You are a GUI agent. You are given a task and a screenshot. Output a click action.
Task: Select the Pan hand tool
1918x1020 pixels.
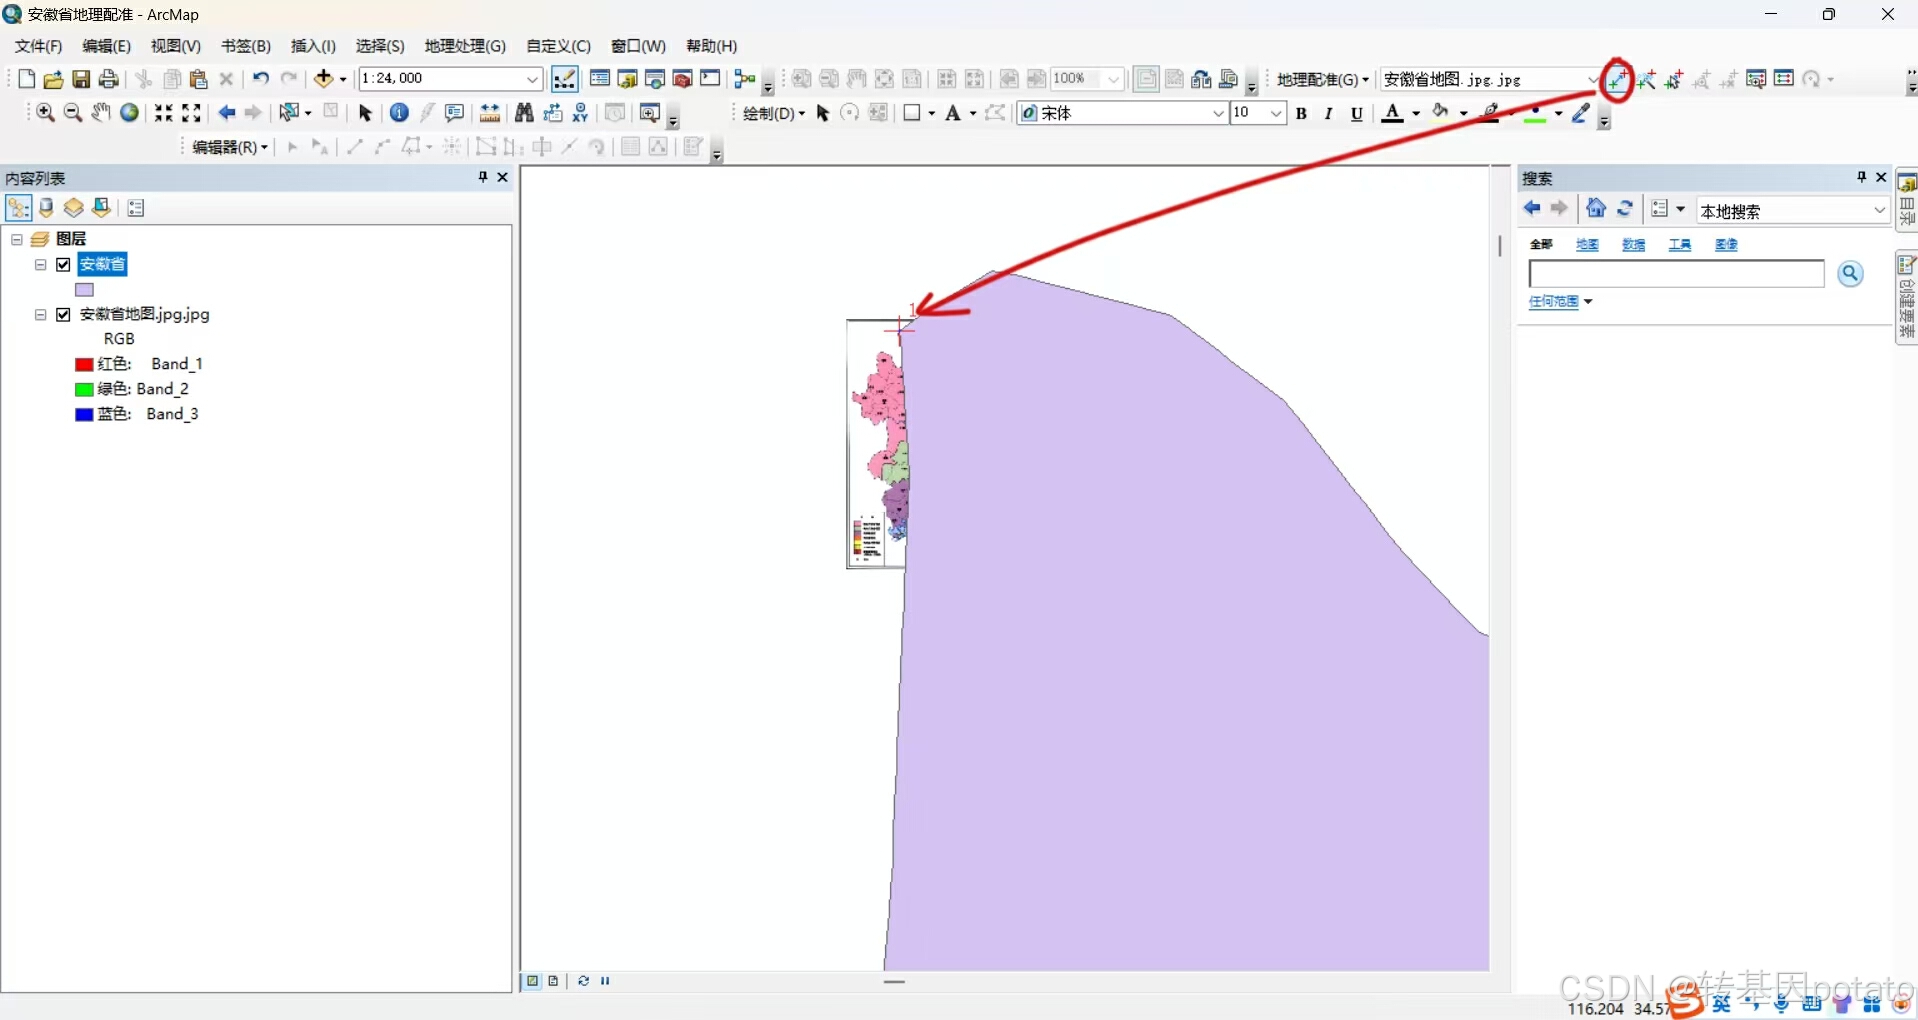pyautogui.click(x=101, y=113)
